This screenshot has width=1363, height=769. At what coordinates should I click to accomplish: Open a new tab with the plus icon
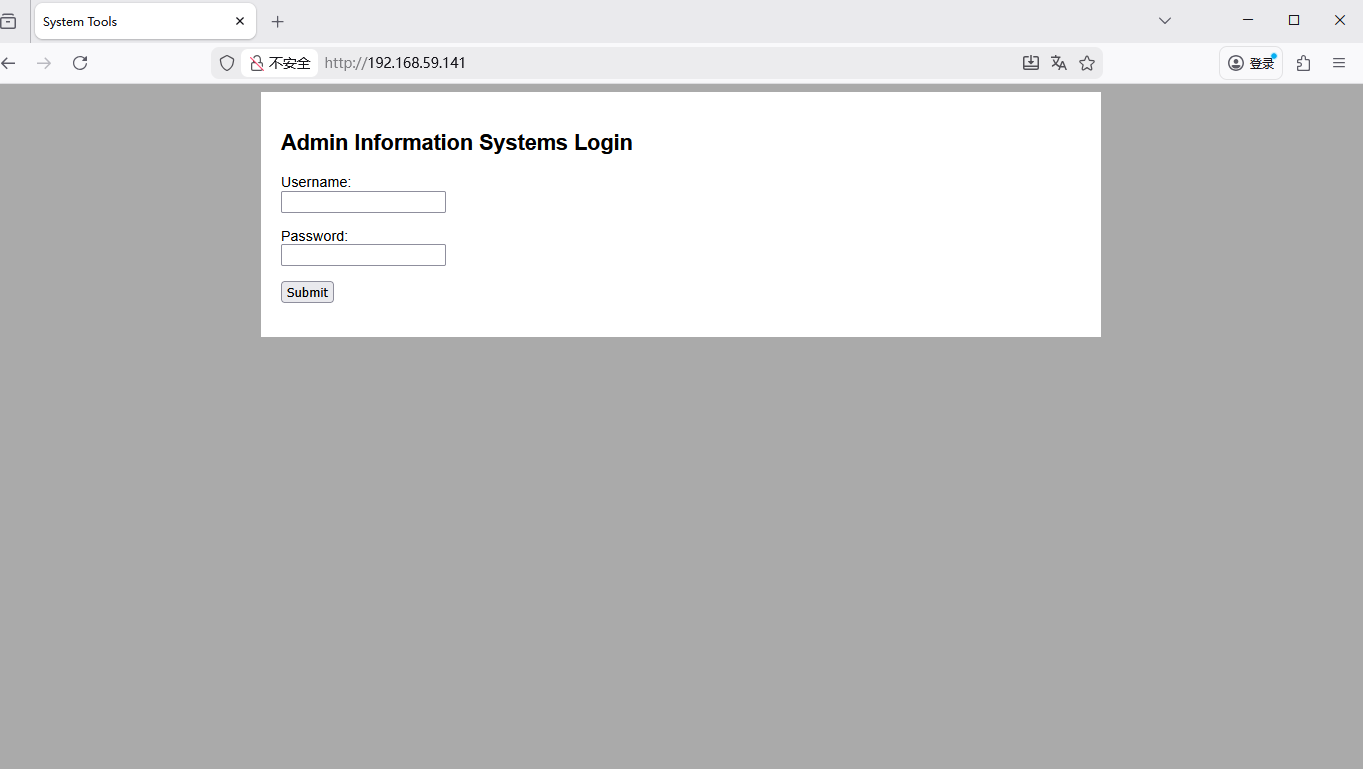[278, 21]
